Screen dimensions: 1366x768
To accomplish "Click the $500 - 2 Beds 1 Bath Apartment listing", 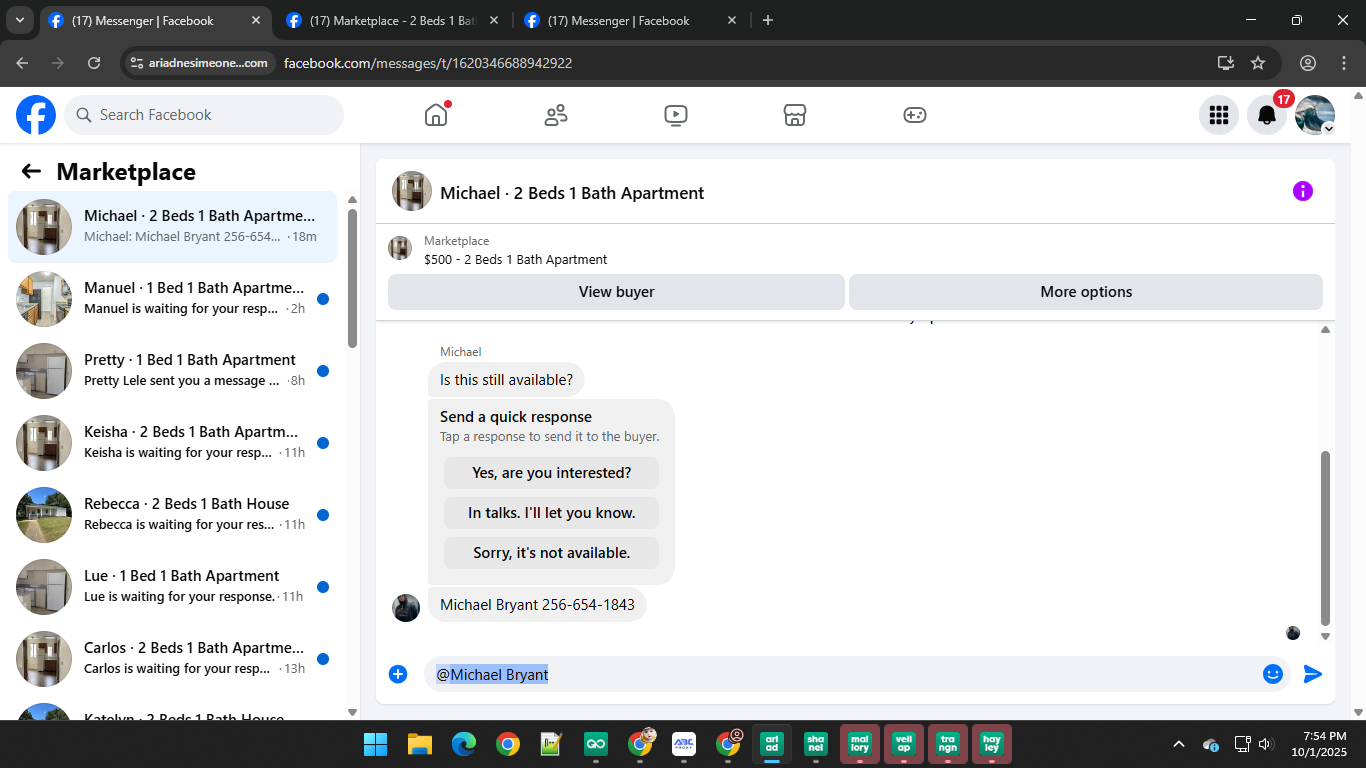I will point(515,260).
